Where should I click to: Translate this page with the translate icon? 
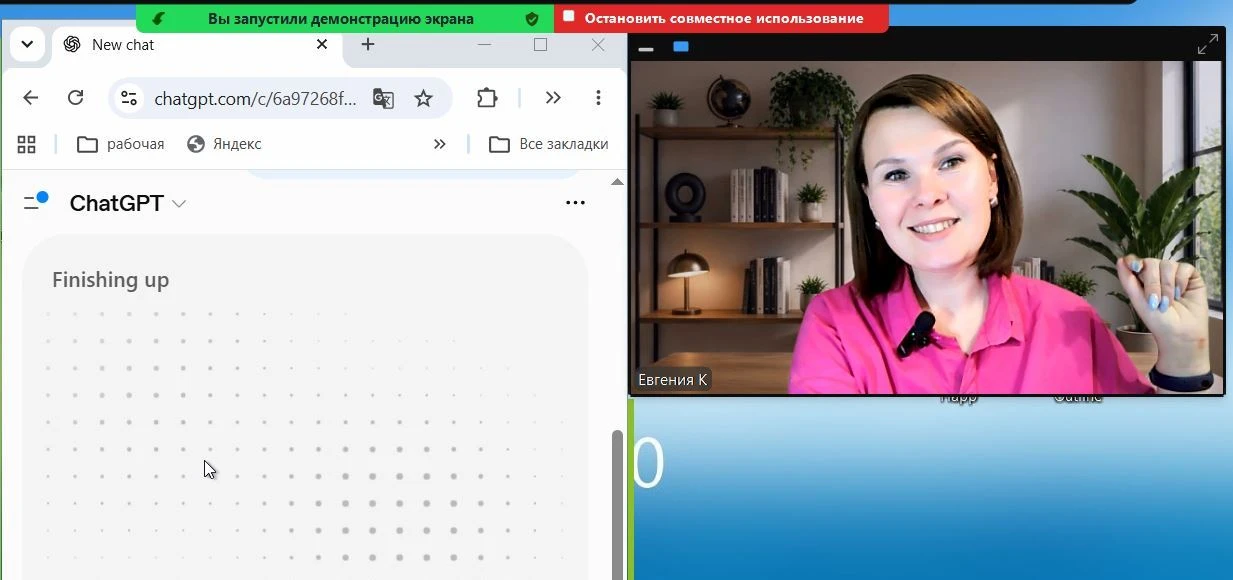(383, 98)
